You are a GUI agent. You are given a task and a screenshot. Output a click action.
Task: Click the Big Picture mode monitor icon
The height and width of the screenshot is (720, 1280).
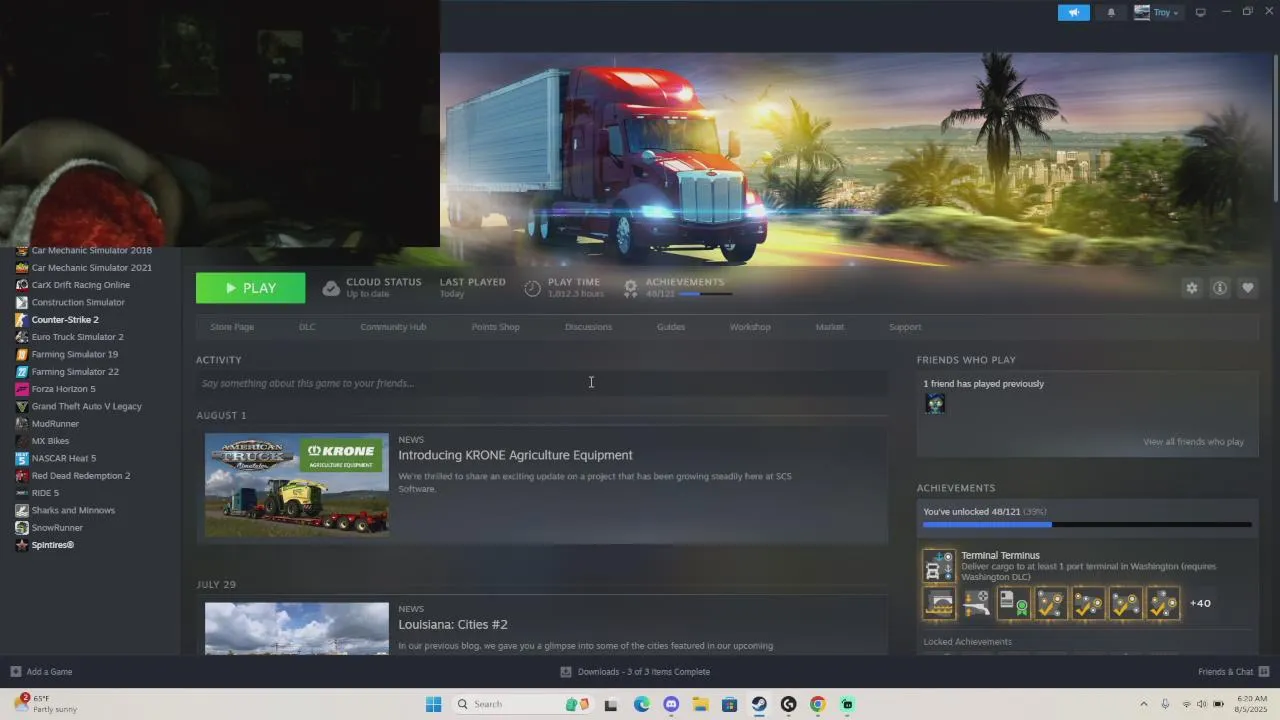tap(1200, 12)
